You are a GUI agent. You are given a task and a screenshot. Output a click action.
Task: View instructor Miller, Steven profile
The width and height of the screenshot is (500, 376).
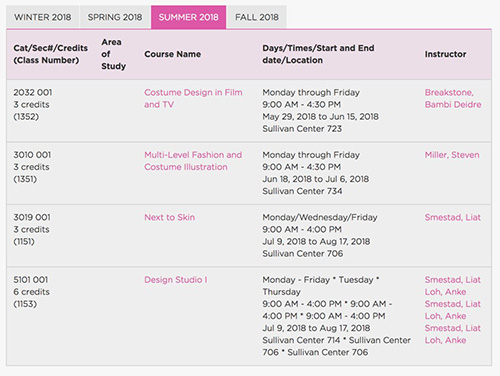tap(452, 155)
